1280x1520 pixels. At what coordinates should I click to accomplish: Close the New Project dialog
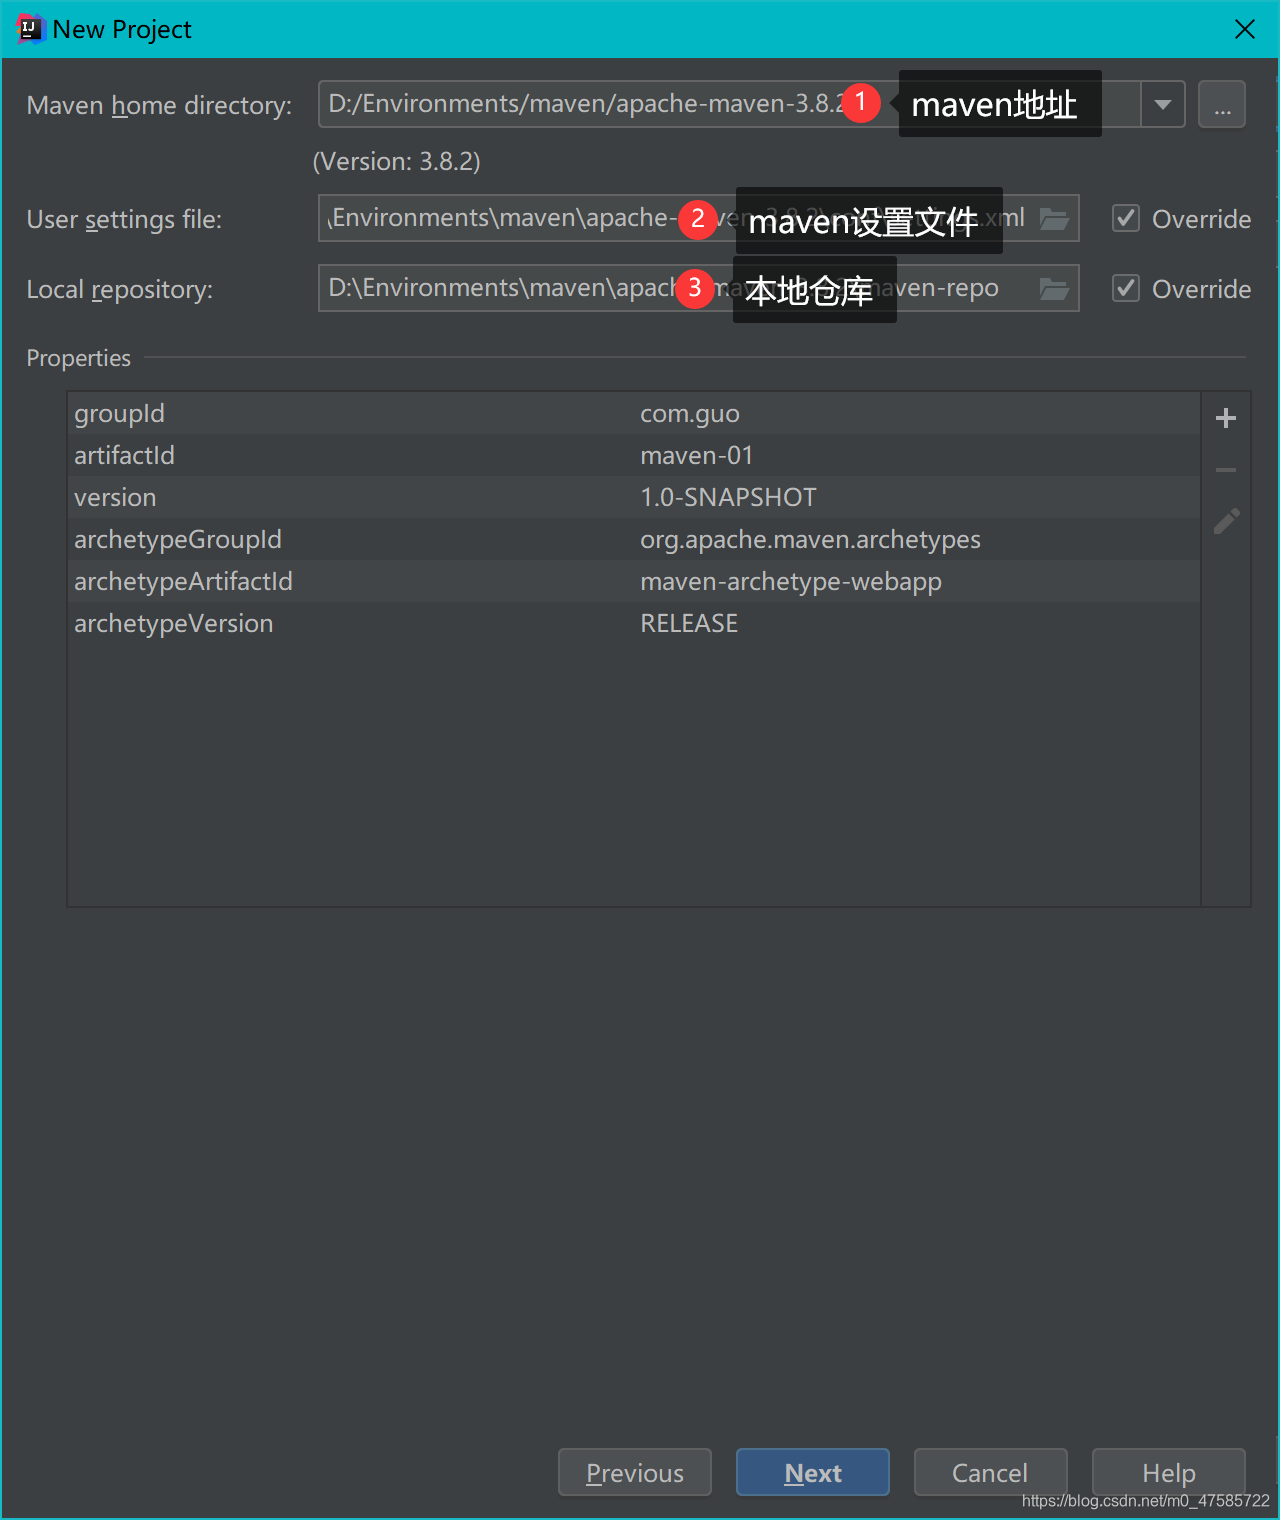pyautogui.click(x=1245, y=29)
